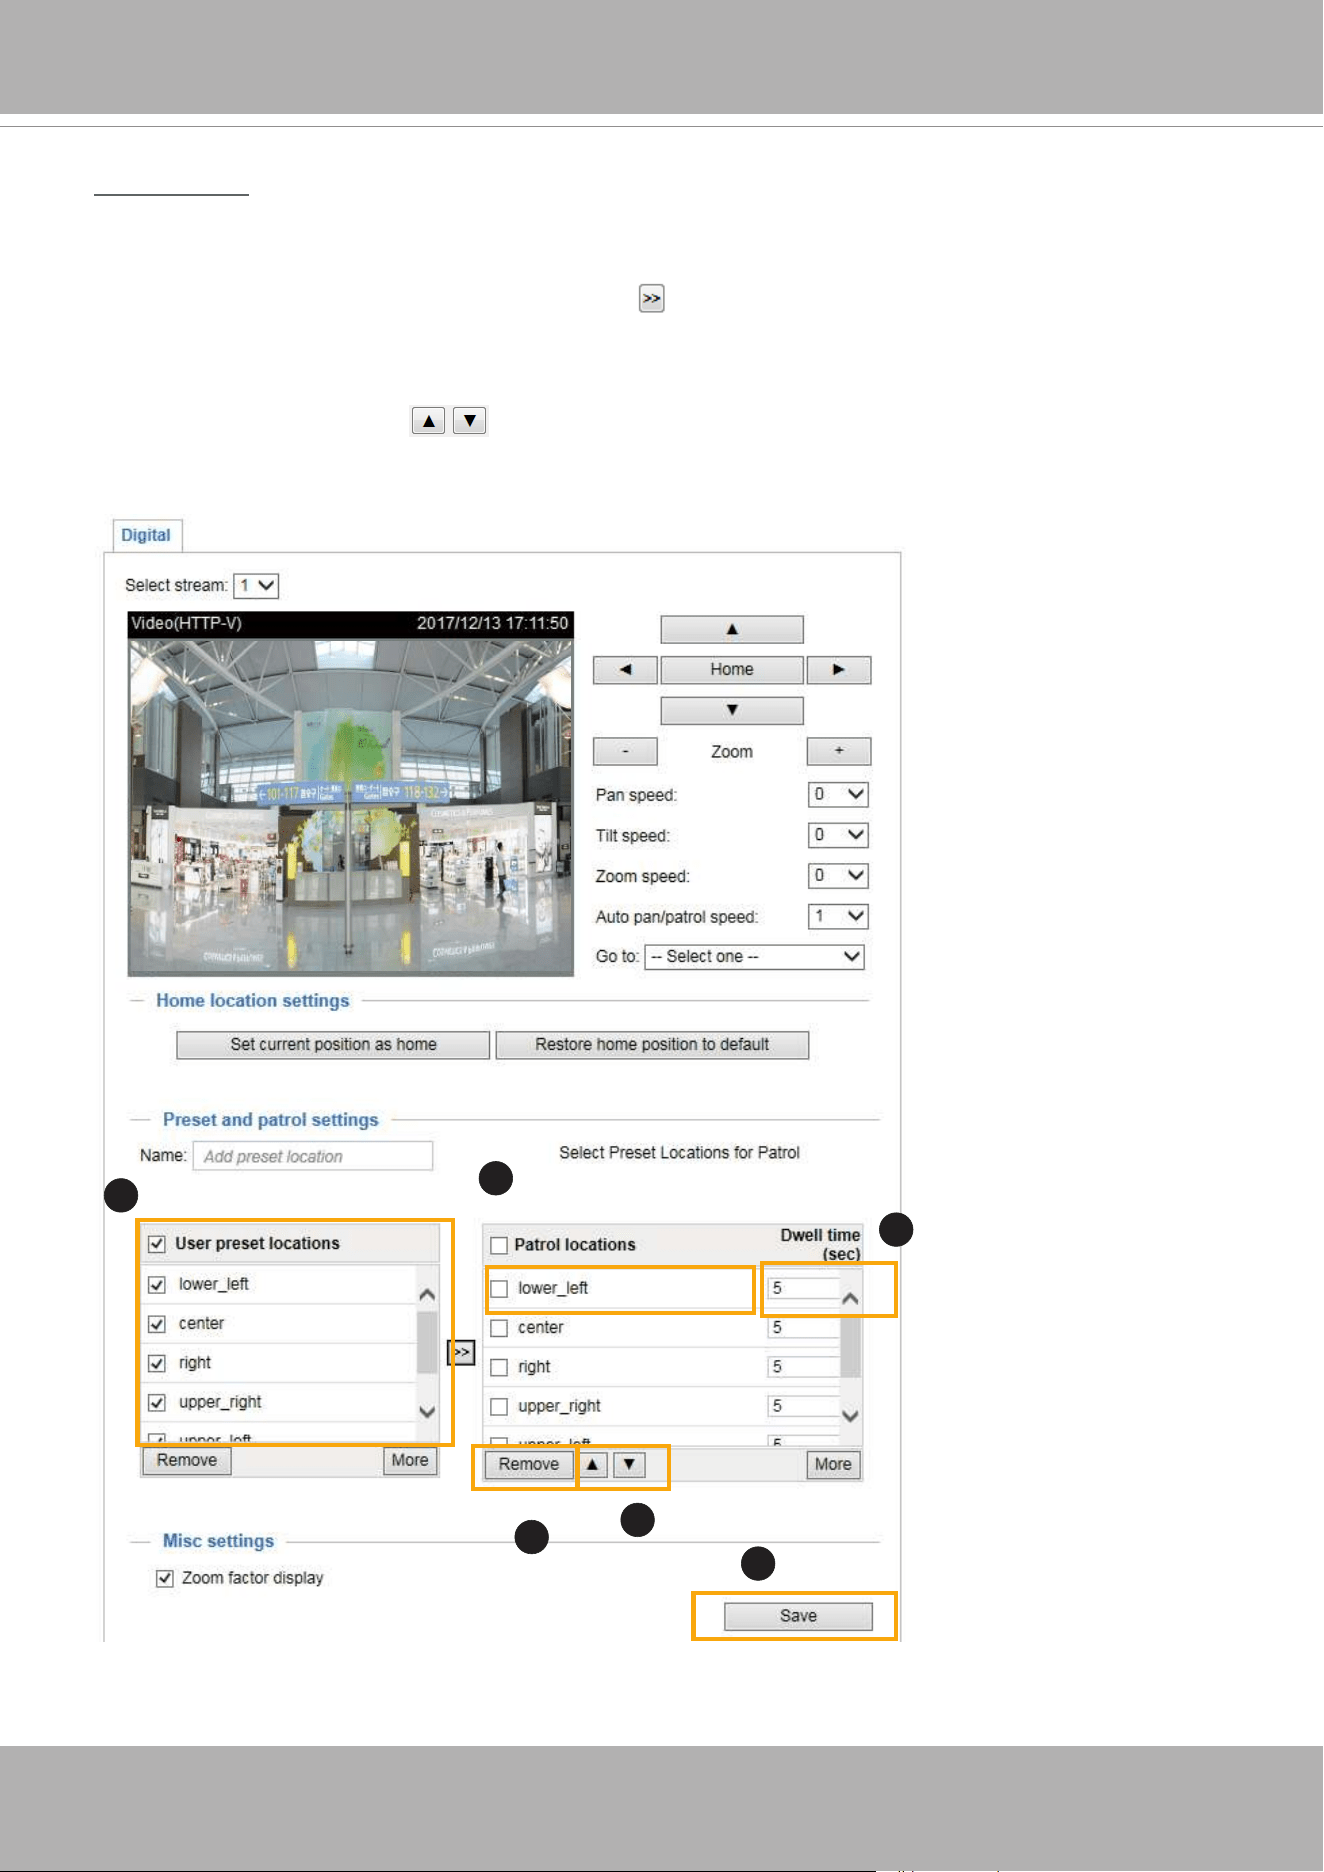Move patrol location down with arrow button

629,1465
